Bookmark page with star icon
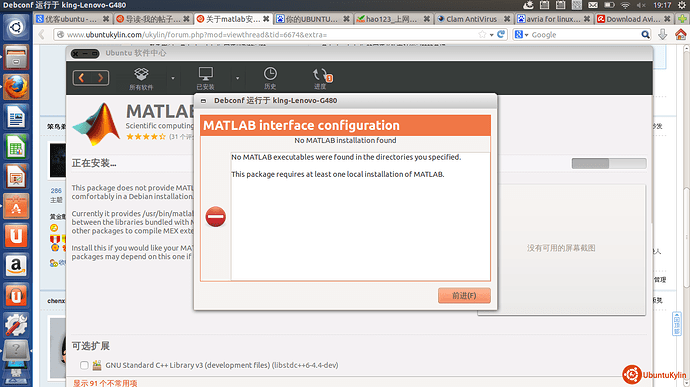 pyautogui.click(x=482, y=34)
